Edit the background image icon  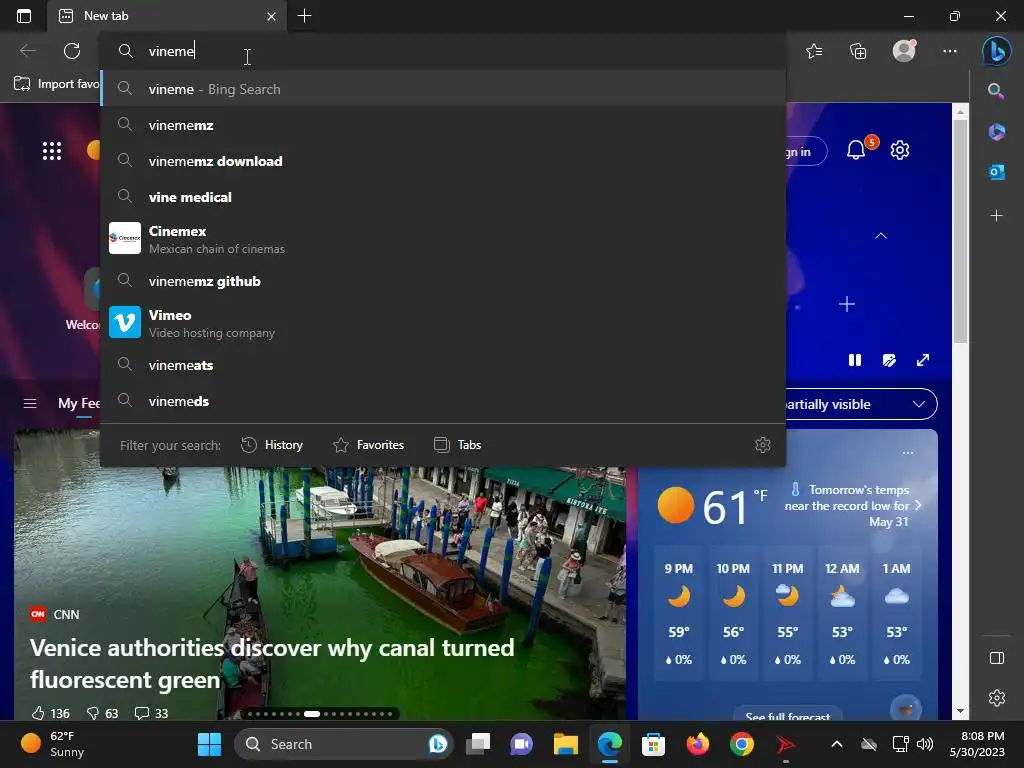889,360
